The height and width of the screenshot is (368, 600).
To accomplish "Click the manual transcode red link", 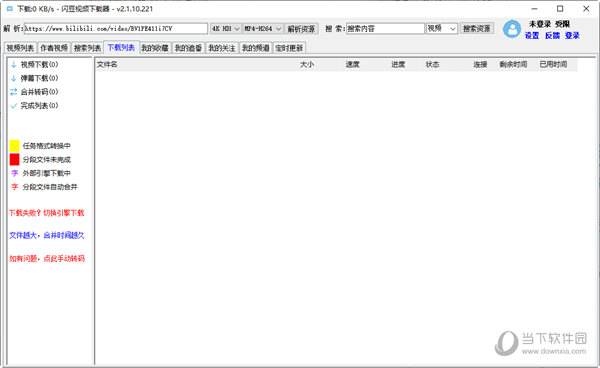I will click(x=47, y=259).
